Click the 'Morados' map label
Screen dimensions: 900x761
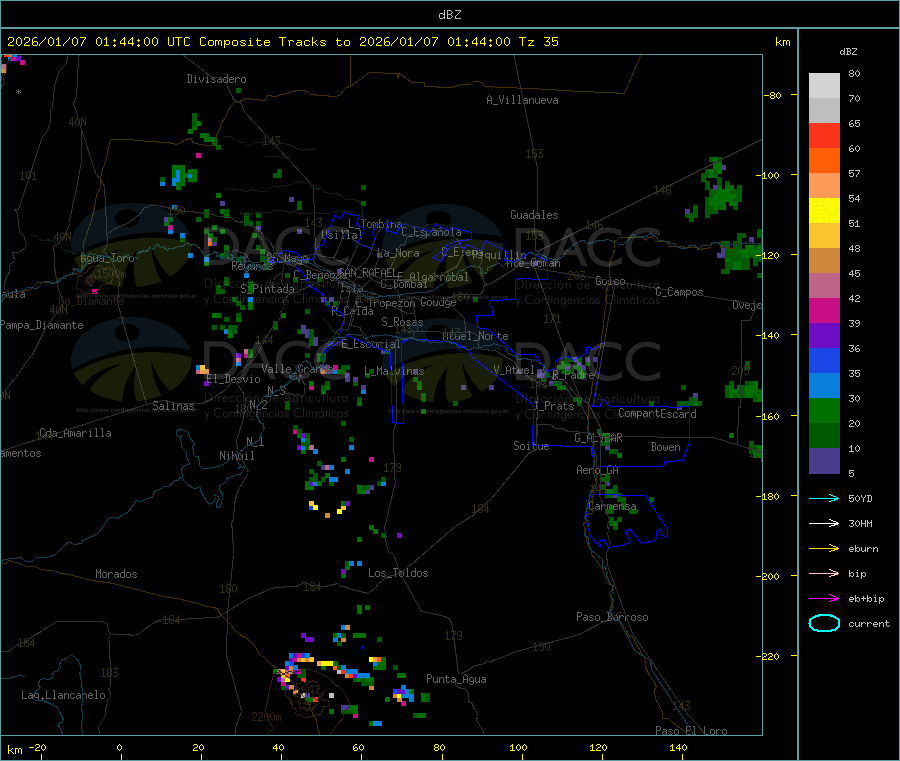[116, 574]
